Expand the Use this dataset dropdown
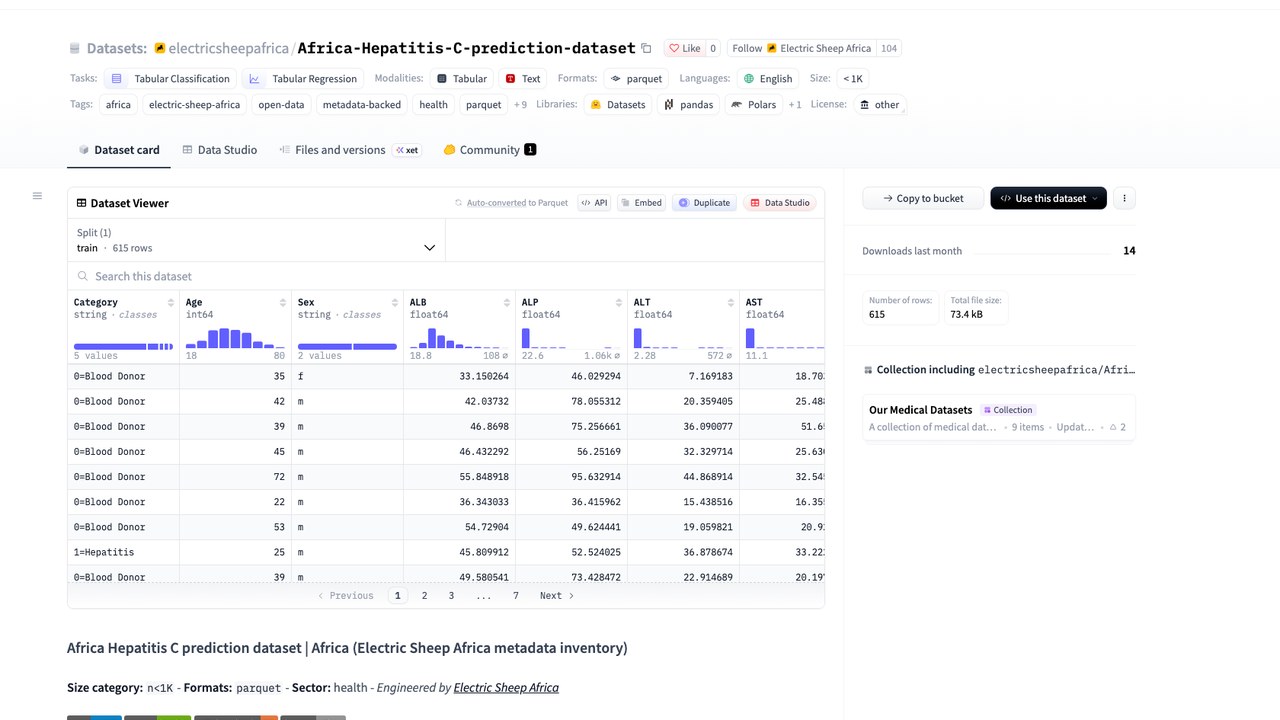 coord(1049,198)
